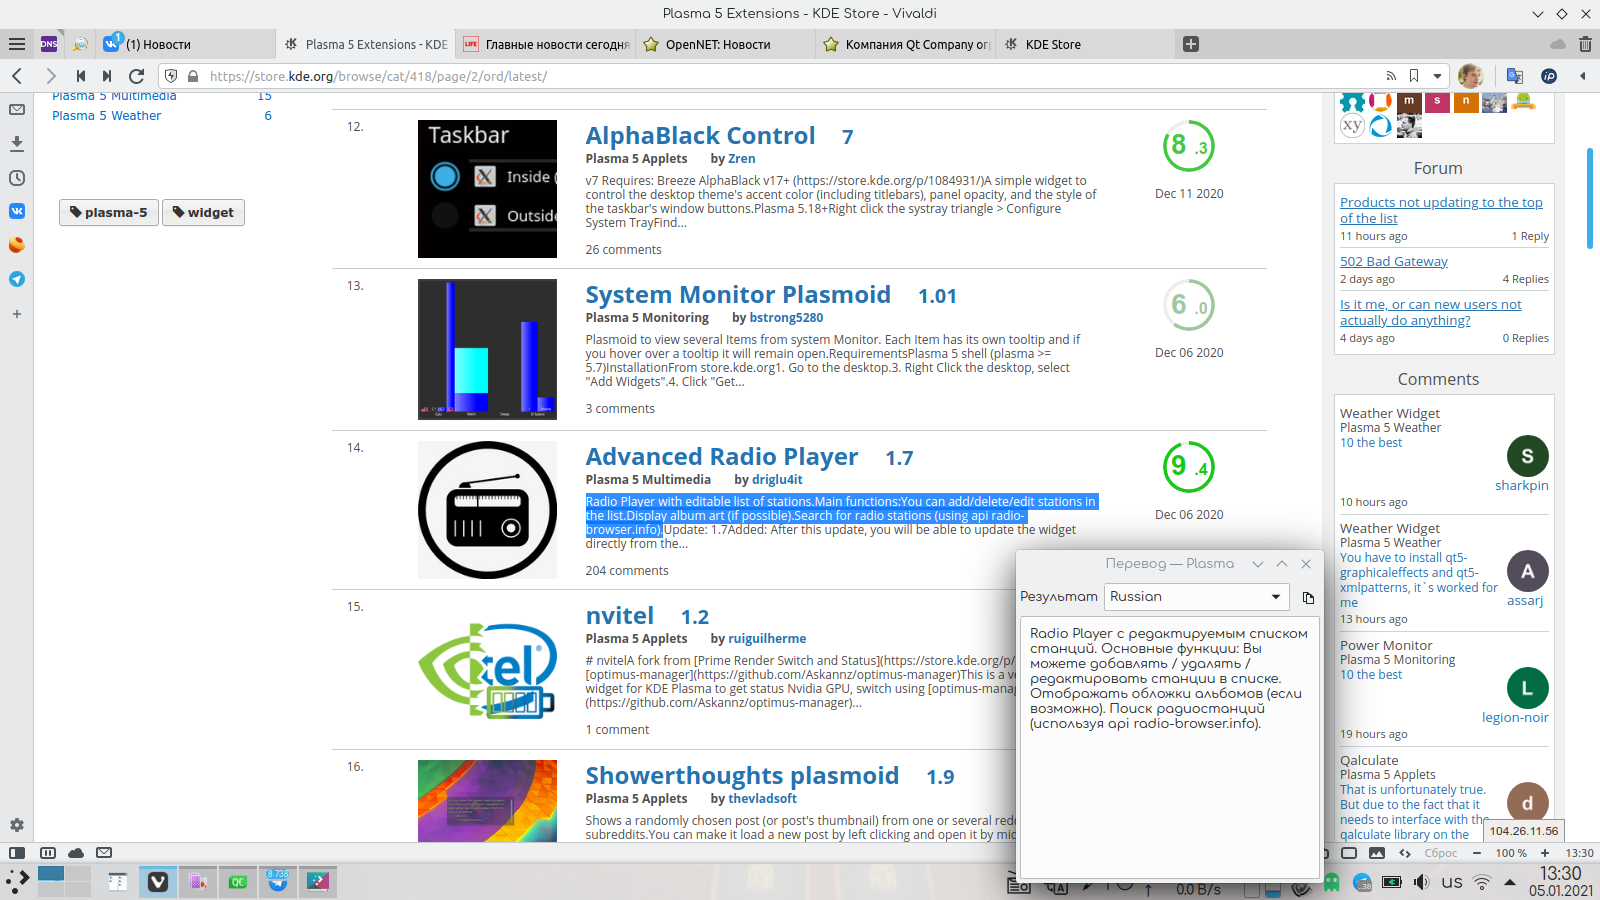Open page actions code icon in status bar
This screenshot has width=1600, height=900.
pyautogui.click(x=1405, y=854)
